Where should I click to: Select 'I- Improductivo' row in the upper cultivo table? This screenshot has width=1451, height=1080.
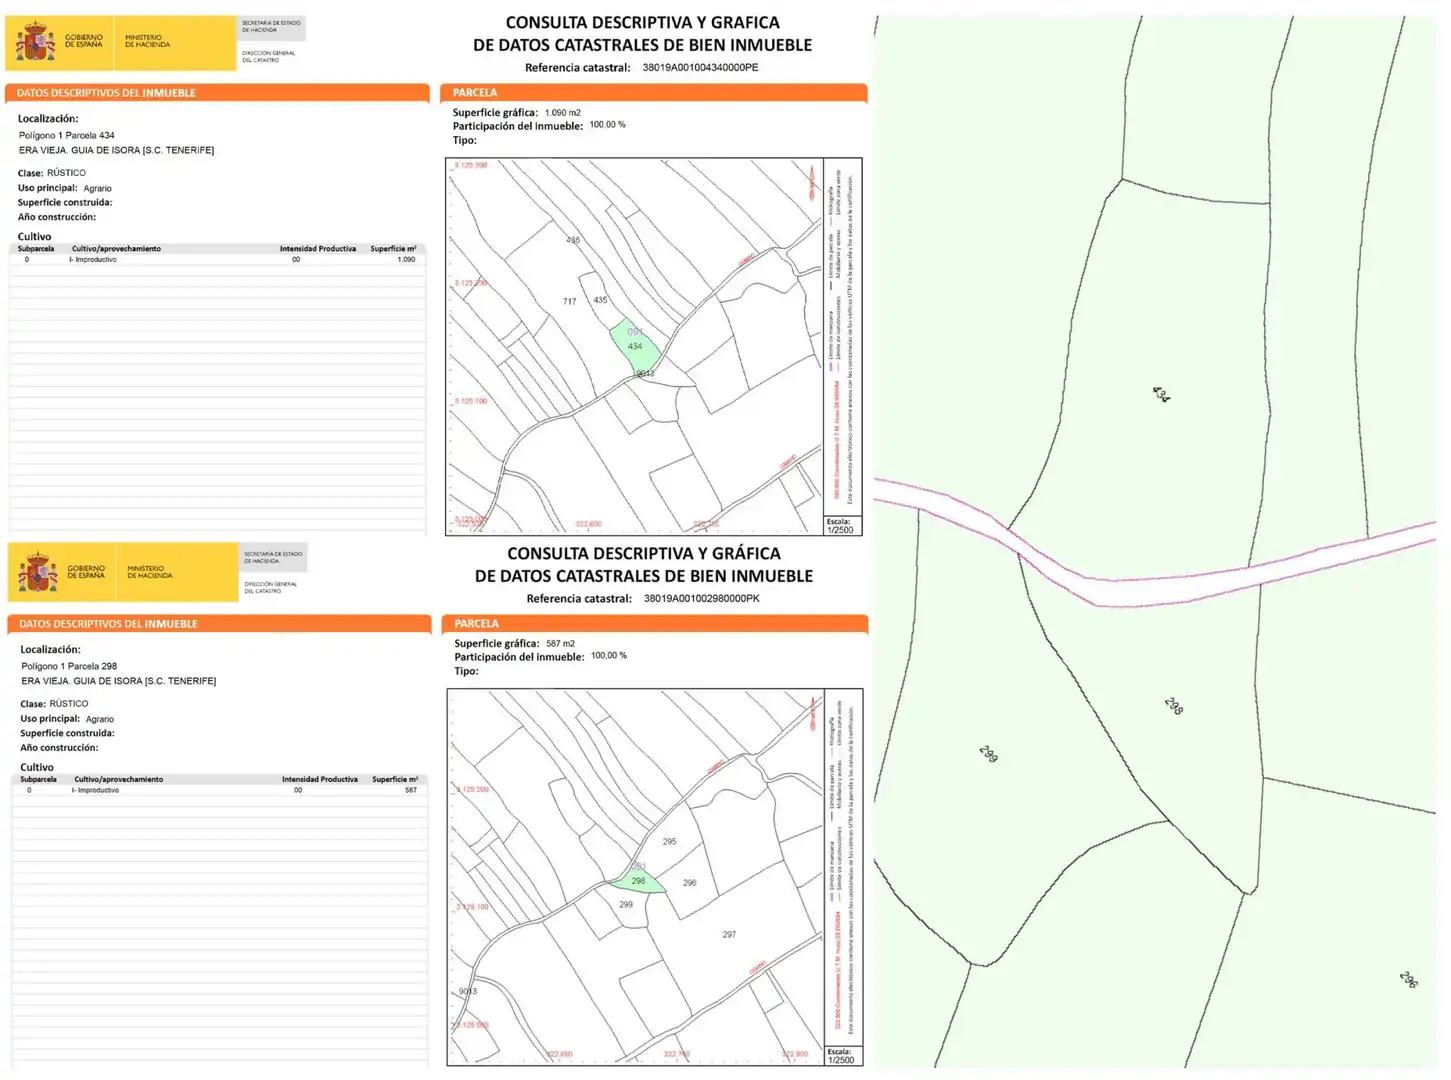218,260
